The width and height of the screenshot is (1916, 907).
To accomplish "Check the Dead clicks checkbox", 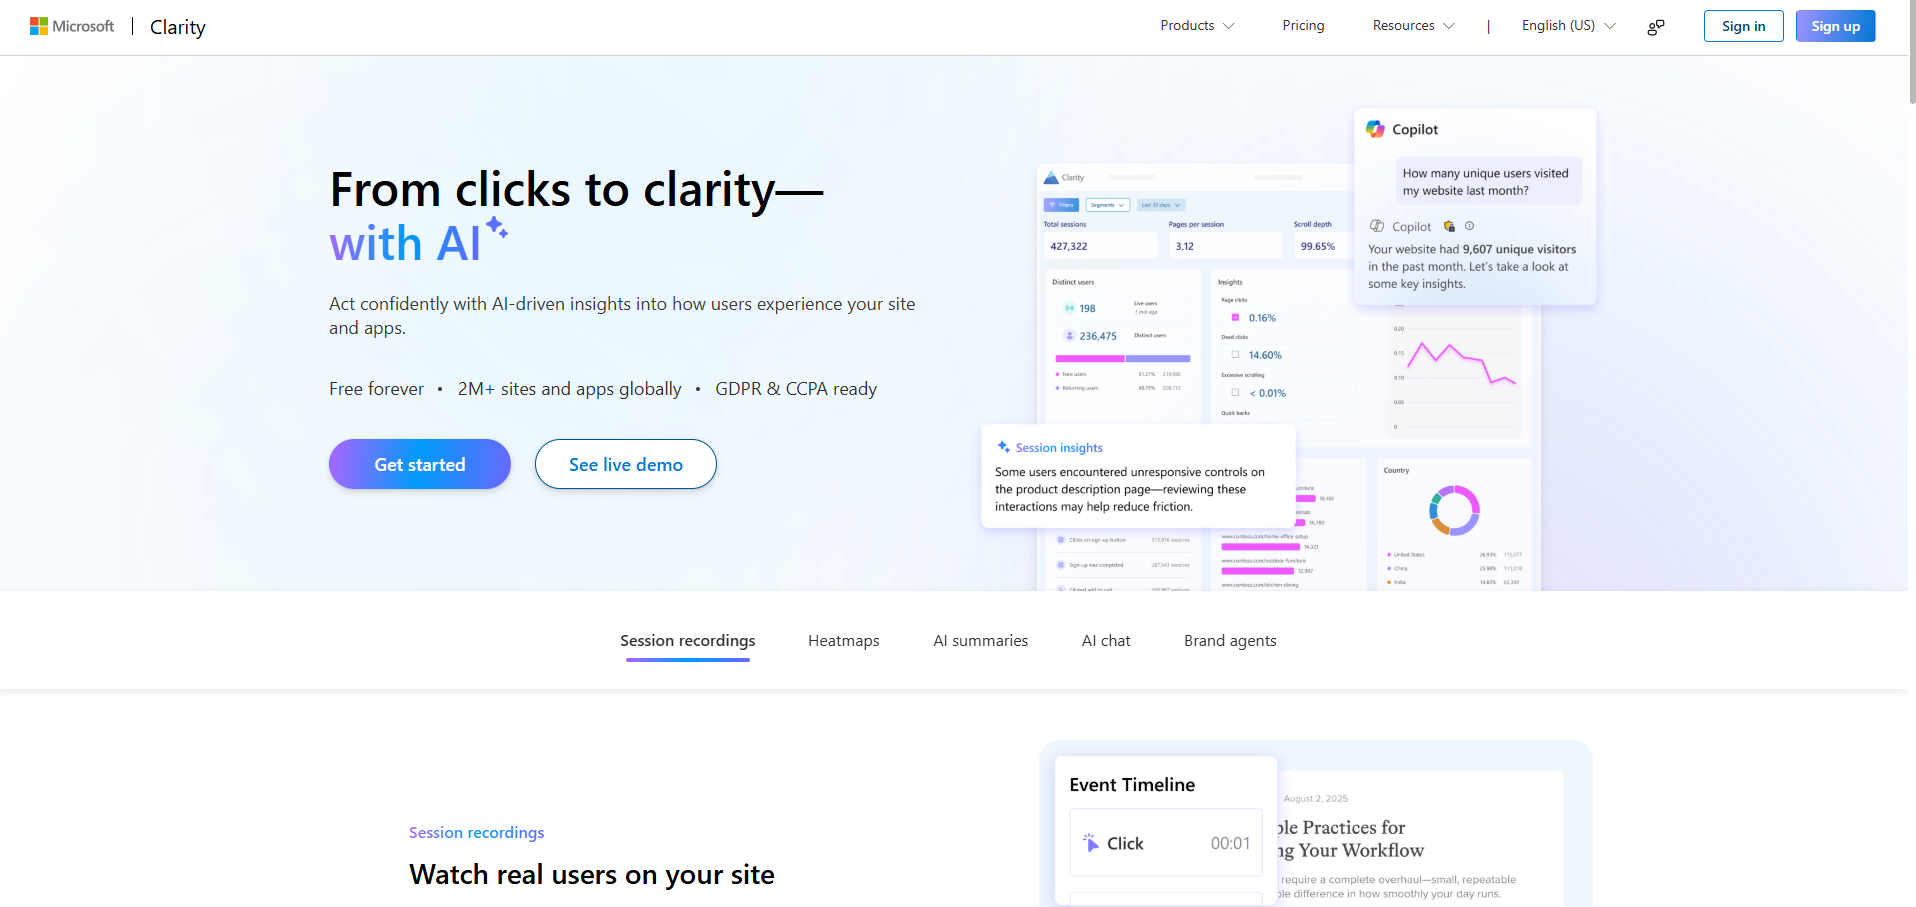I will (x=1236, y=355).
